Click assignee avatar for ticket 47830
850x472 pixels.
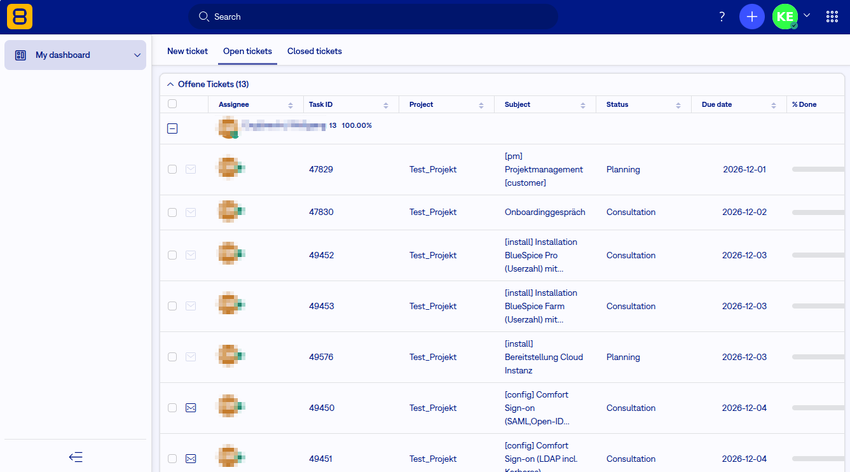(230, 210)
